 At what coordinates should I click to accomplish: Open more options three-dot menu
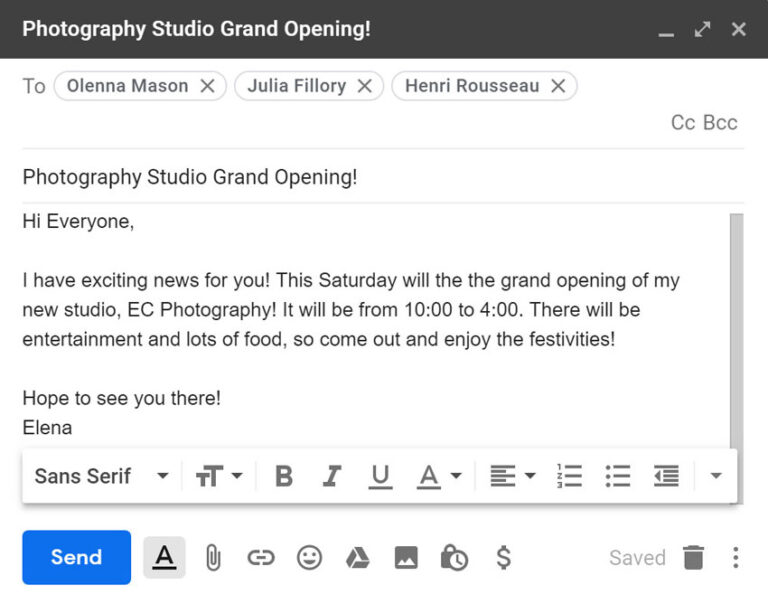[736, 557]
